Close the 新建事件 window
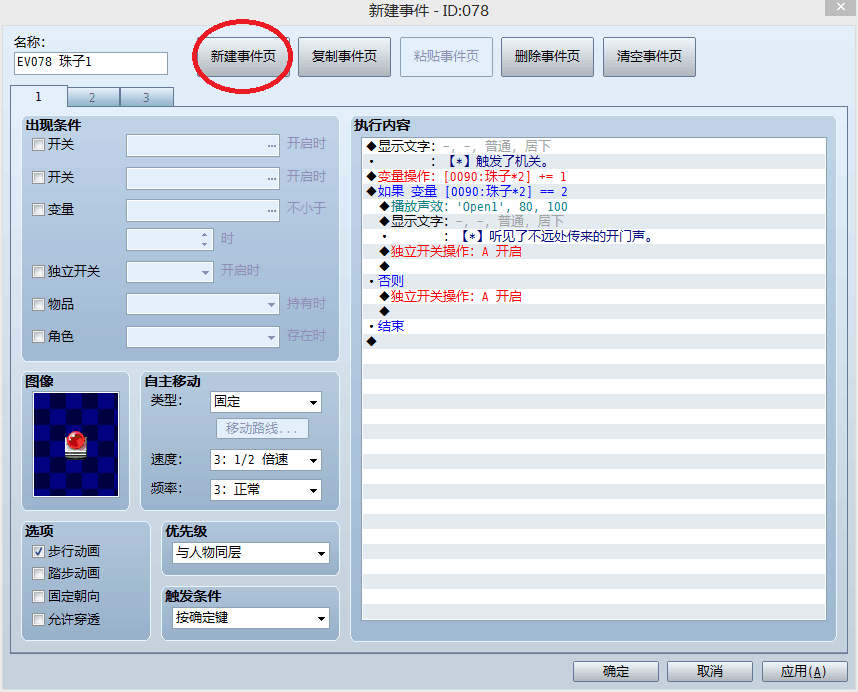The width and height of the screenshot is (858, 692). 840,7
